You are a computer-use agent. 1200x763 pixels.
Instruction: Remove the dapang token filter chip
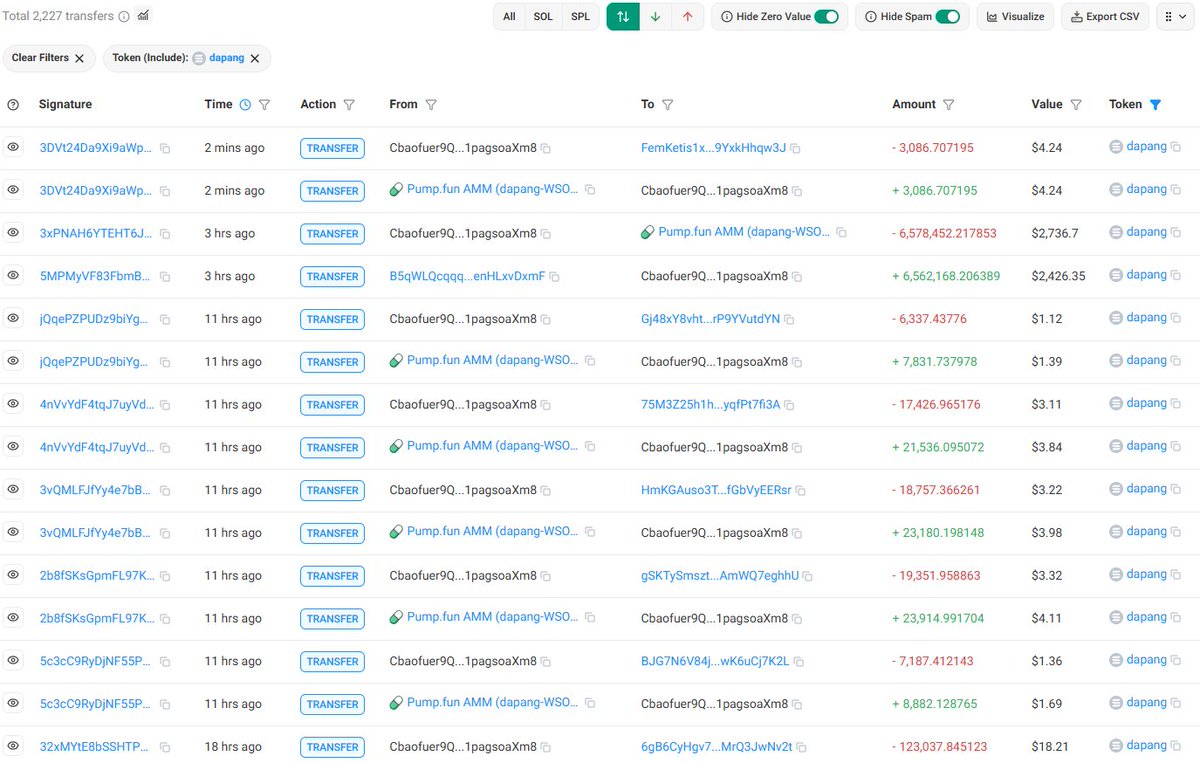257,58
